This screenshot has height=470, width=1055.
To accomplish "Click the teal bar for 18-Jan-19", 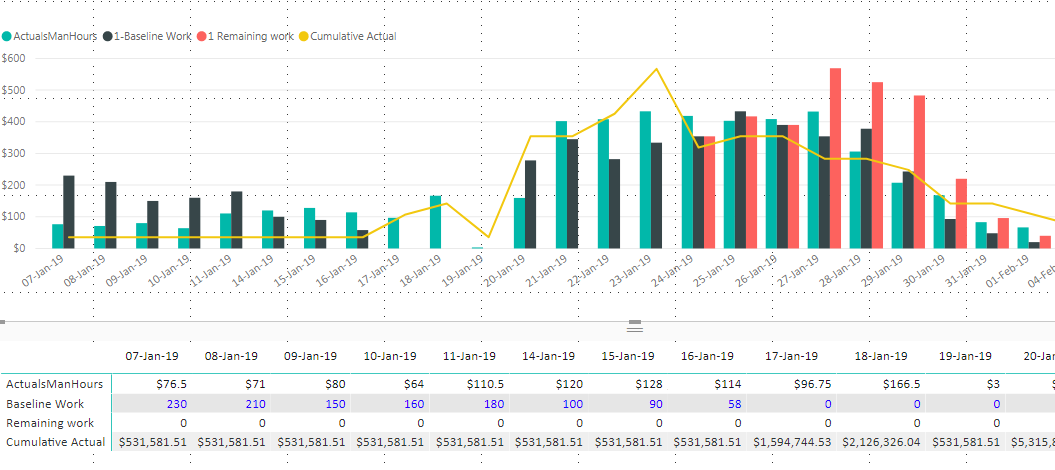I will tap(436, 222).
